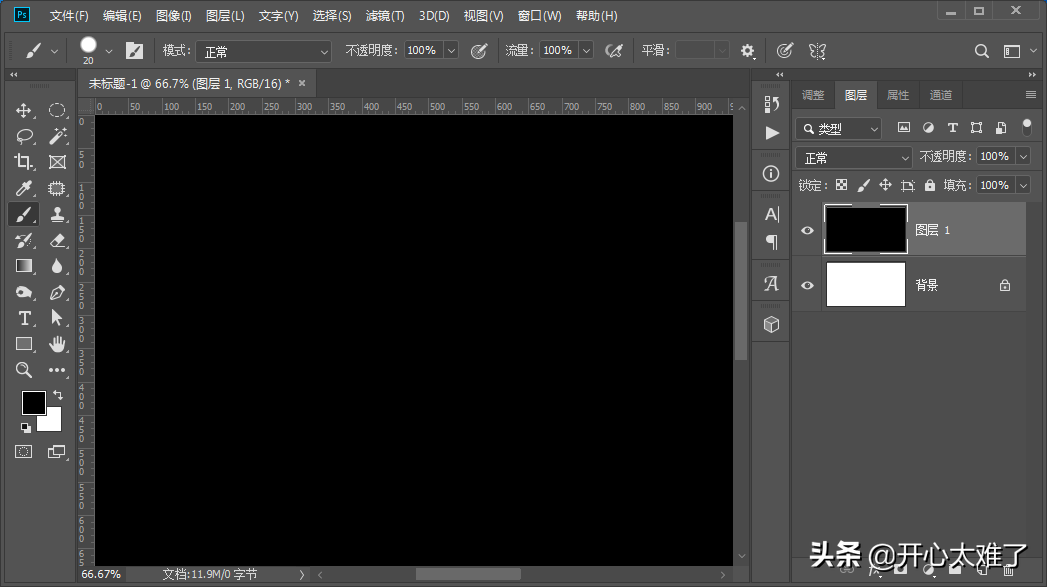Select the Move tool
Screen dimensions: 1047x587
(24, 110)
